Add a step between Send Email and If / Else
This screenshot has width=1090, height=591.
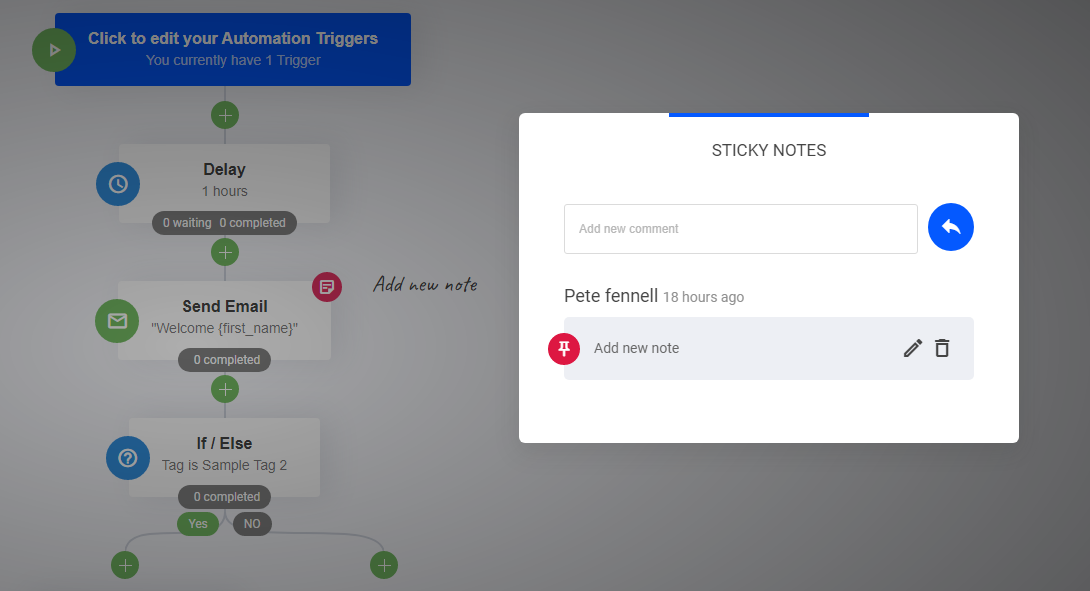click(x=225, y=389)
